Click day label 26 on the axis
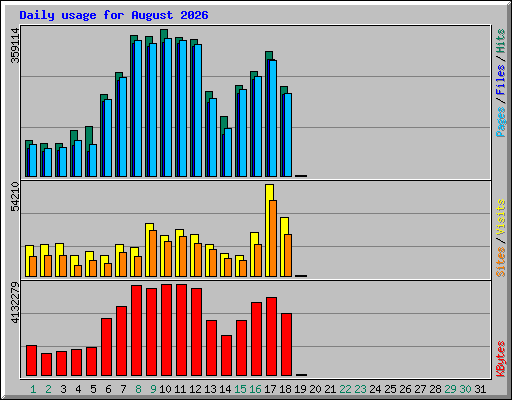The width and height of the screenshot is (512, 400). point(405,389)
